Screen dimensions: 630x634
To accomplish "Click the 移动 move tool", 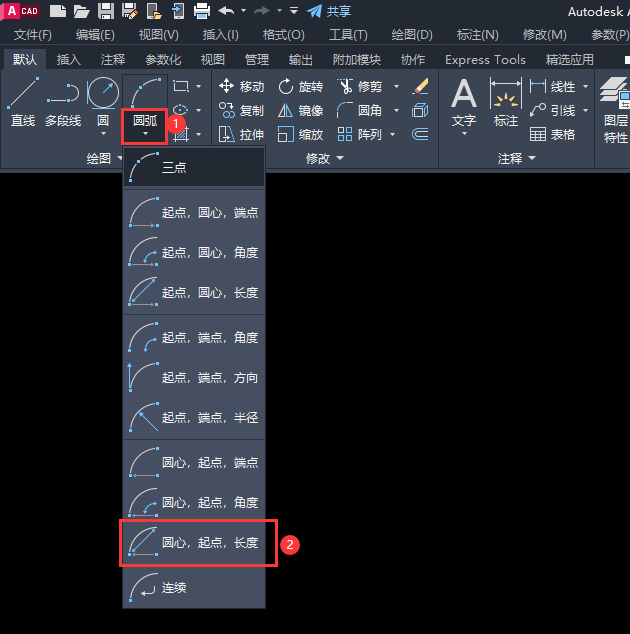I will click(241, 86).
